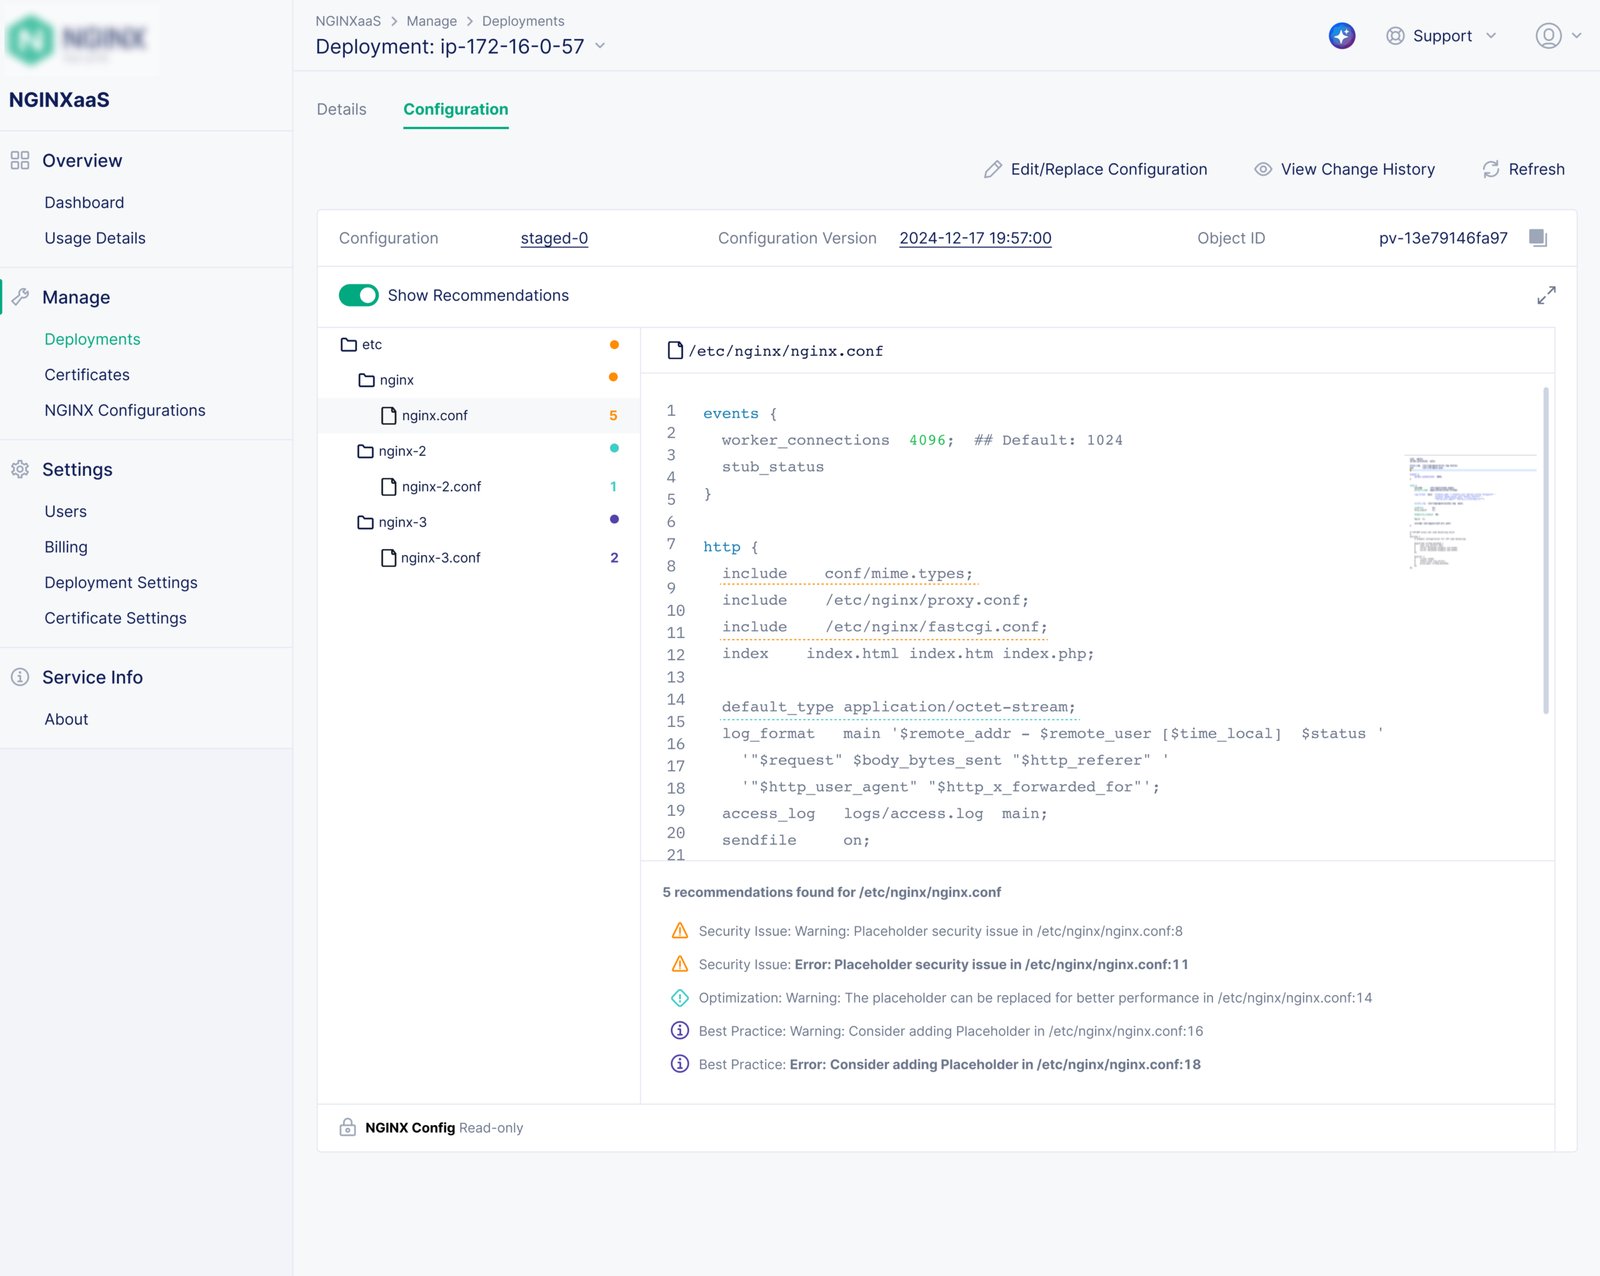Expand the configuration editor to fullscreen

point(1546,295)
